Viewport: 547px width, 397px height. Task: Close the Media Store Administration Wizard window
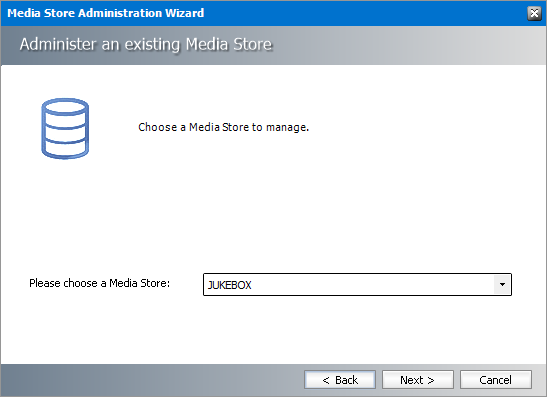pyautogui.click(x=534, y=13)
